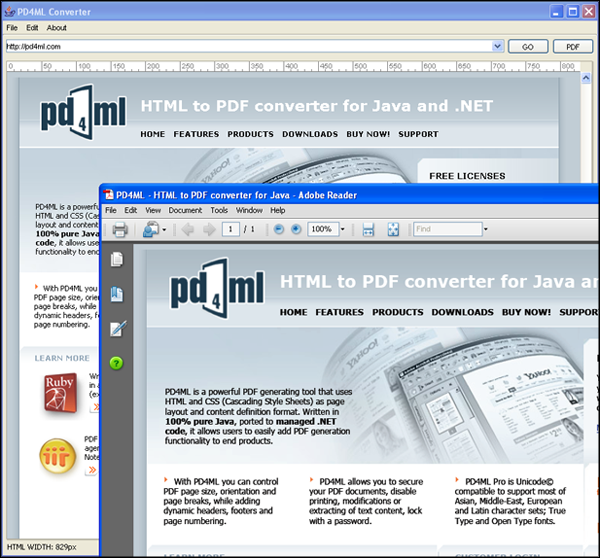Click the PDF icon in Adobe Reader title bar

click(x=109, y=195)
